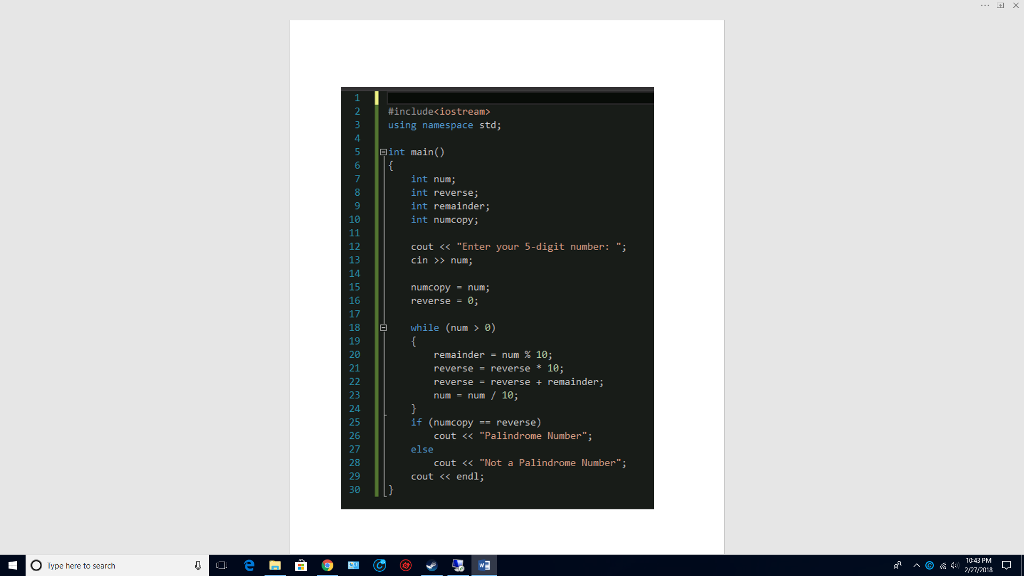This screenshot has width=1024, height=576.
Task: Collapse the while loop code fold
Action: tap(382, 327)
